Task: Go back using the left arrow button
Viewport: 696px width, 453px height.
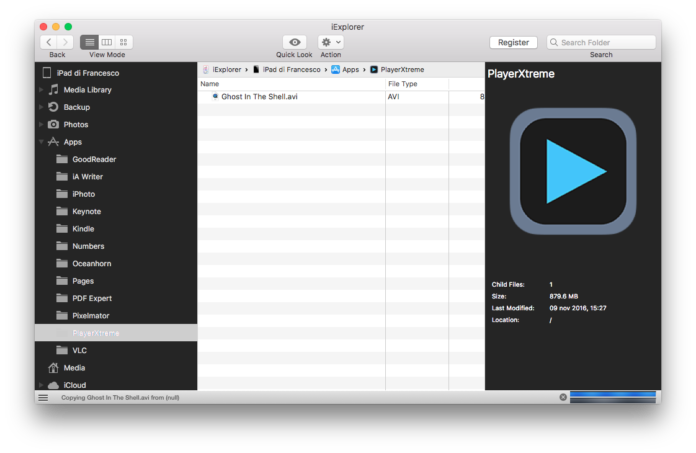Action: coord(49,42)
